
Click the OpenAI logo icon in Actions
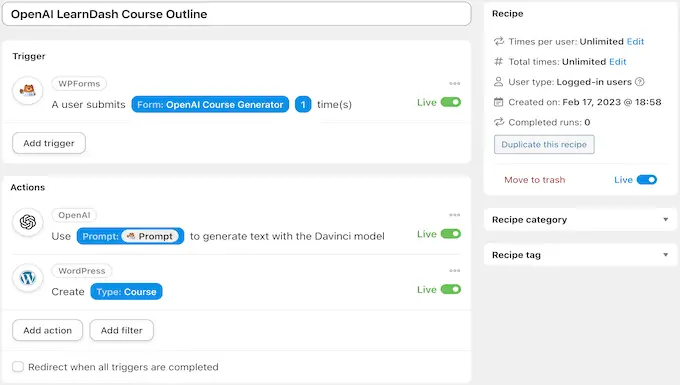(x=28, y=222)
